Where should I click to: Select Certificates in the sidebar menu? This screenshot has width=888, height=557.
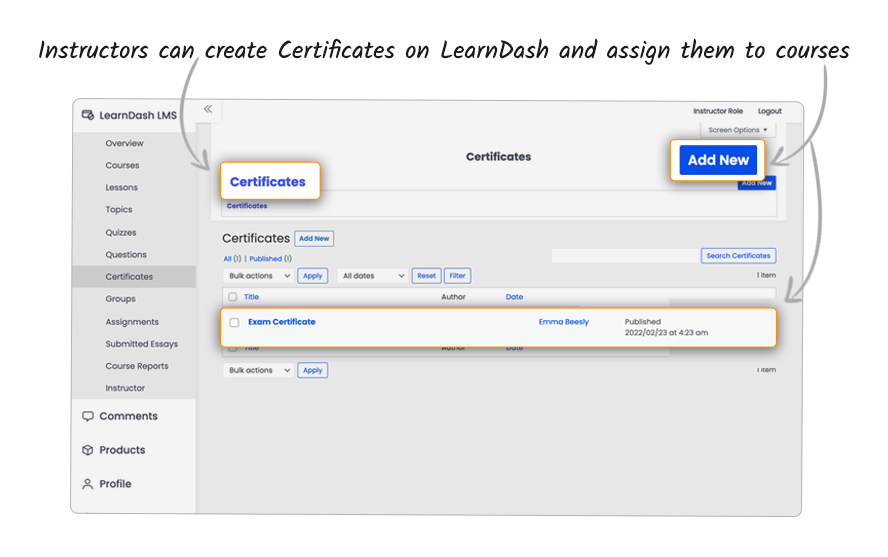[x=129, y=277]
